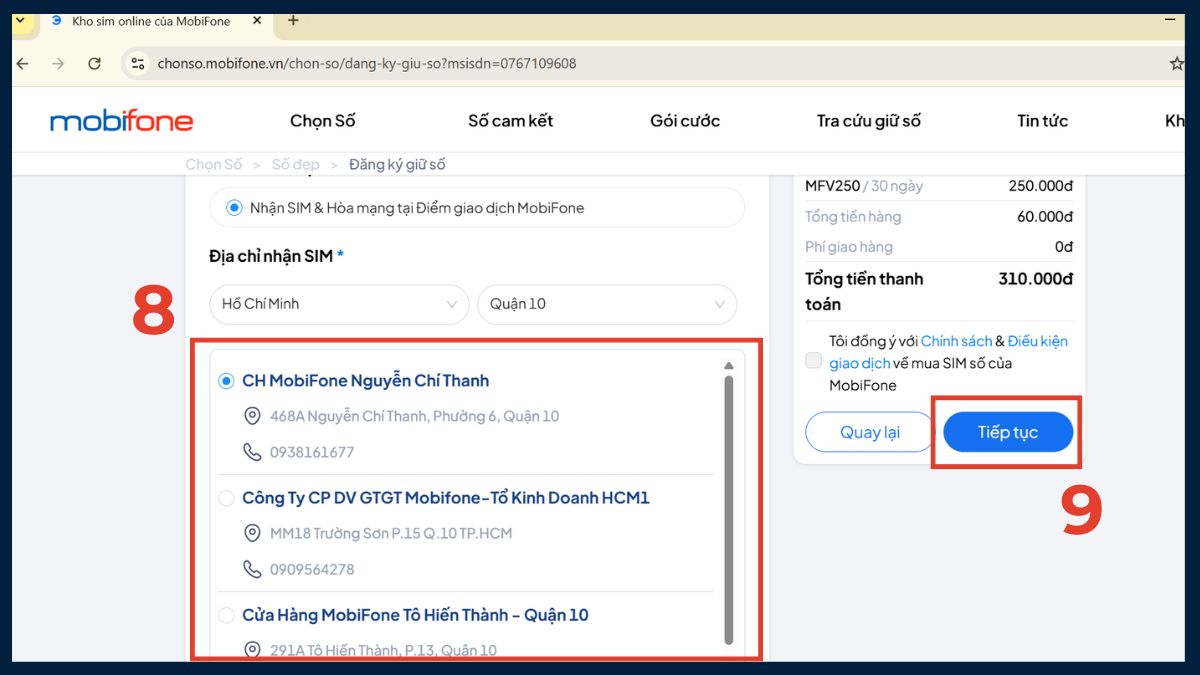Image resolution: width=1200 pixels, height=675 pixels.
Task: Click the CH MobiFone Nguyễn Chí Thanh name
Action: tap(365, 381)
